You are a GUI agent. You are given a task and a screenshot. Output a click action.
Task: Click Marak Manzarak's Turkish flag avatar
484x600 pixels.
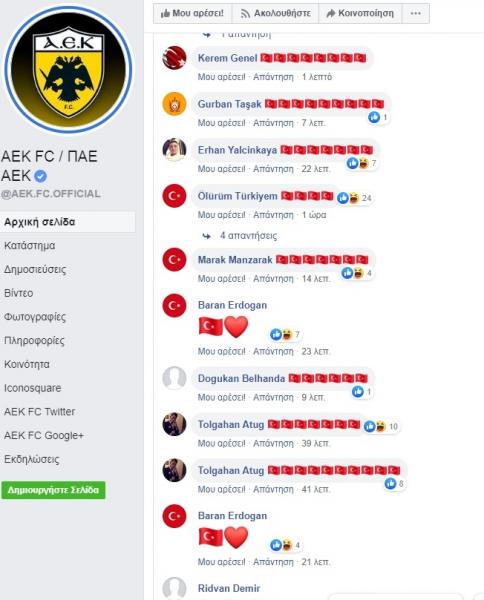coord(174,259)
